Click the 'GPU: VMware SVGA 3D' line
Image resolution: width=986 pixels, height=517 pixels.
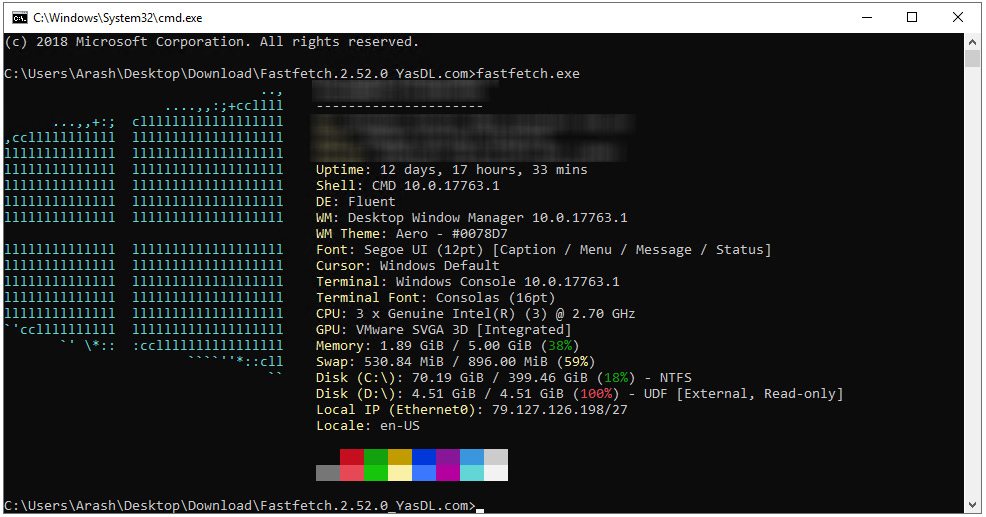(443, 330)
